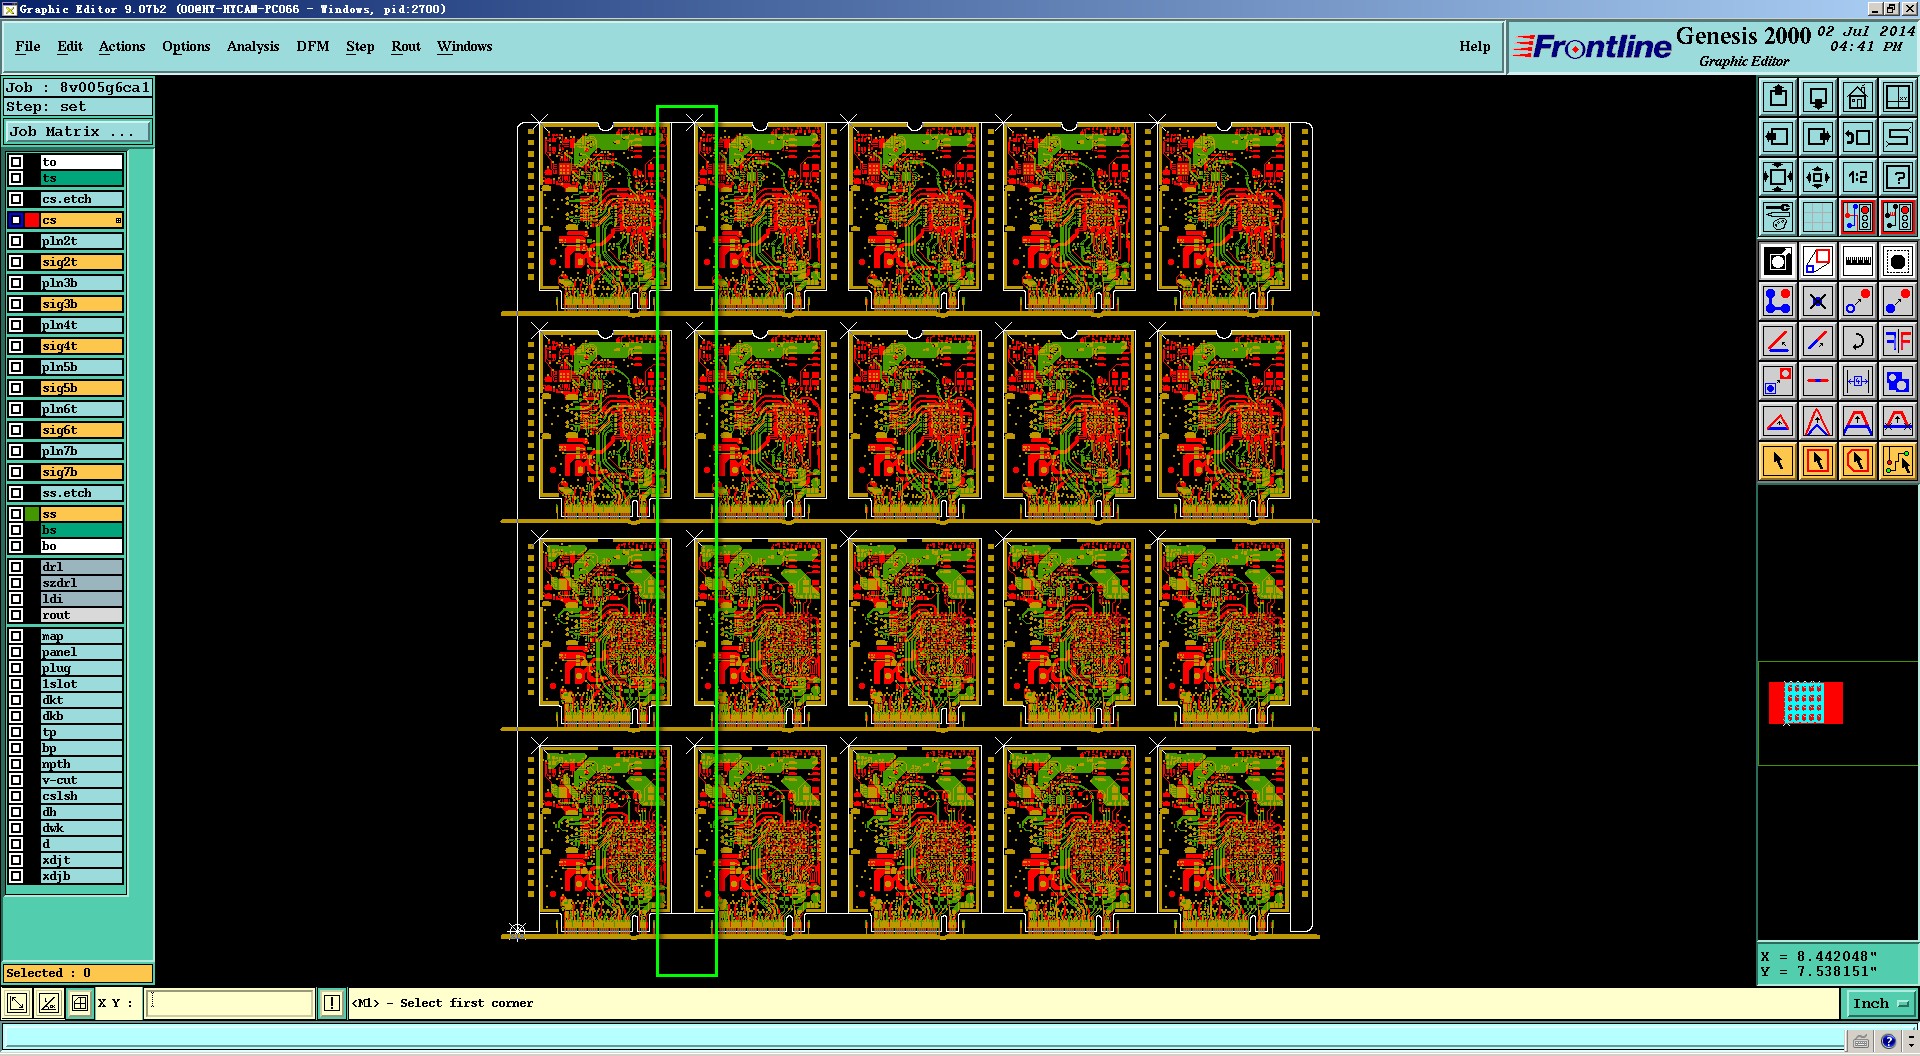Image resolution: width=1920 pixels, height=1056 pixels.
Task: Open the Windows menu
Action: (465, 46)
